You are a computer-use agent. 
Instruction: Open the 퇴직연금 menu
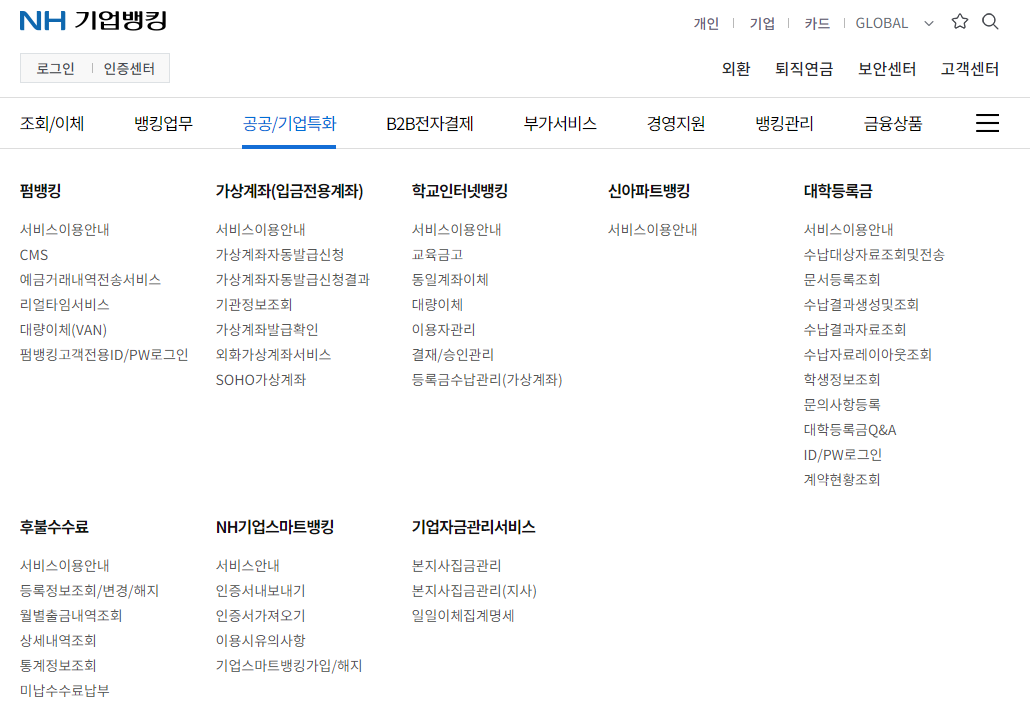coord(804,69)
